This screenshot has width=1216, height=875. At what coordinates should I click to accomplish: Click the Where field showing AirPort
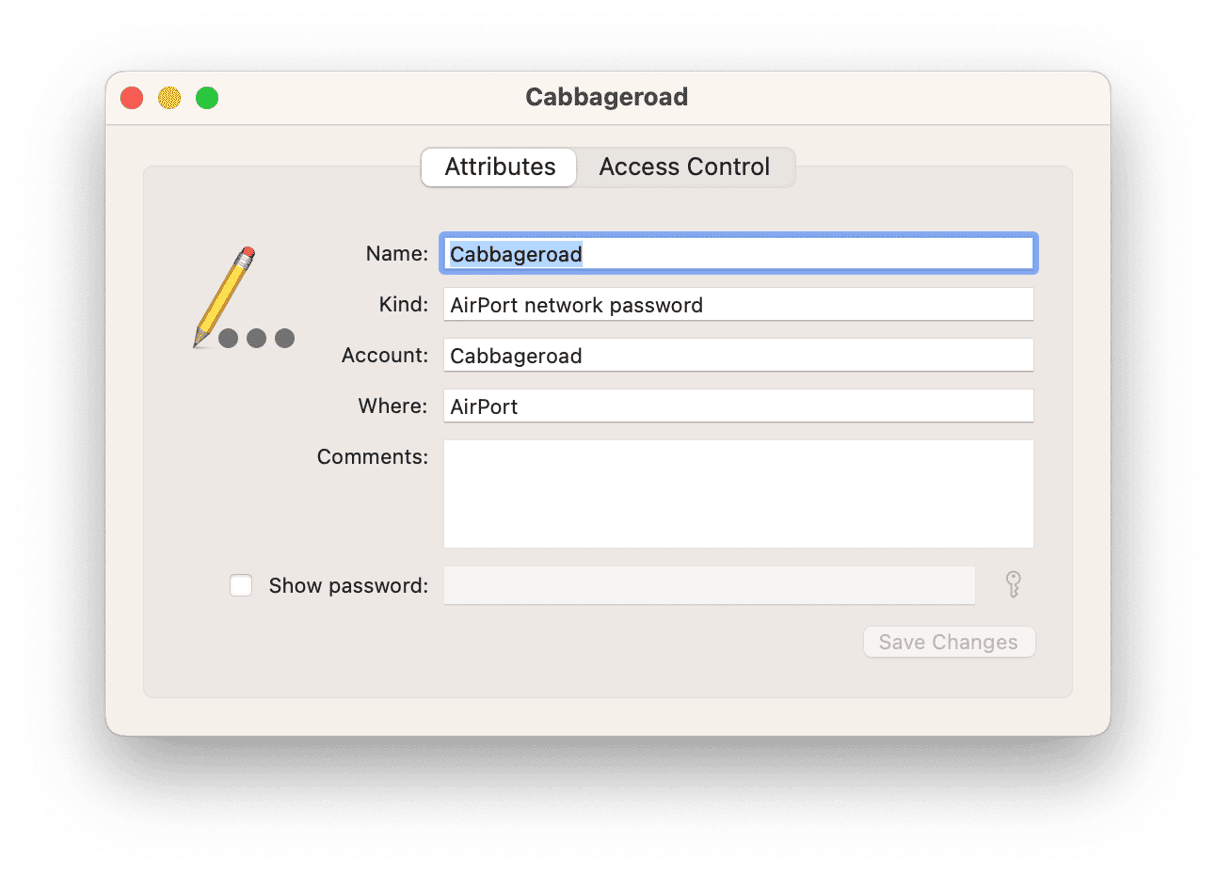(738, 406)
